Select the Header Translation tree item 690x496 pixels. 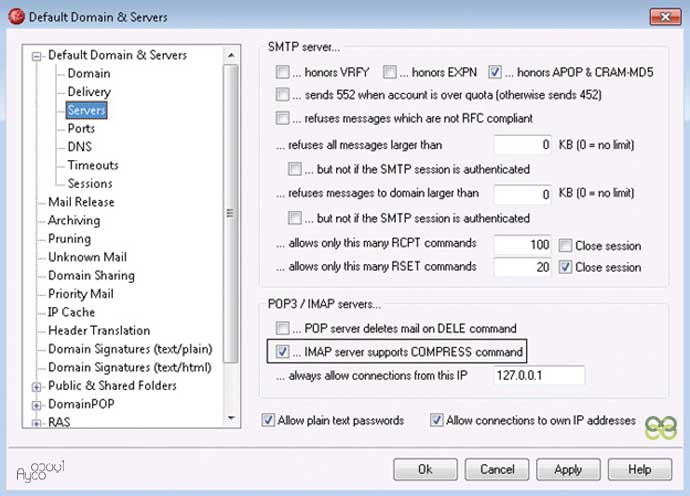[x=99, y=330]
